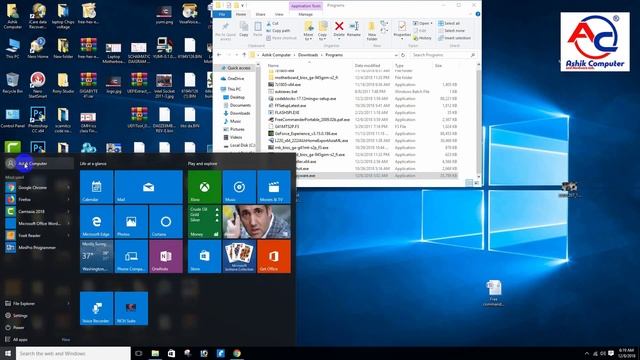The width and height of the screenshot is (640, 360).
Task: Open the Money tile
Action: [204, 222]
